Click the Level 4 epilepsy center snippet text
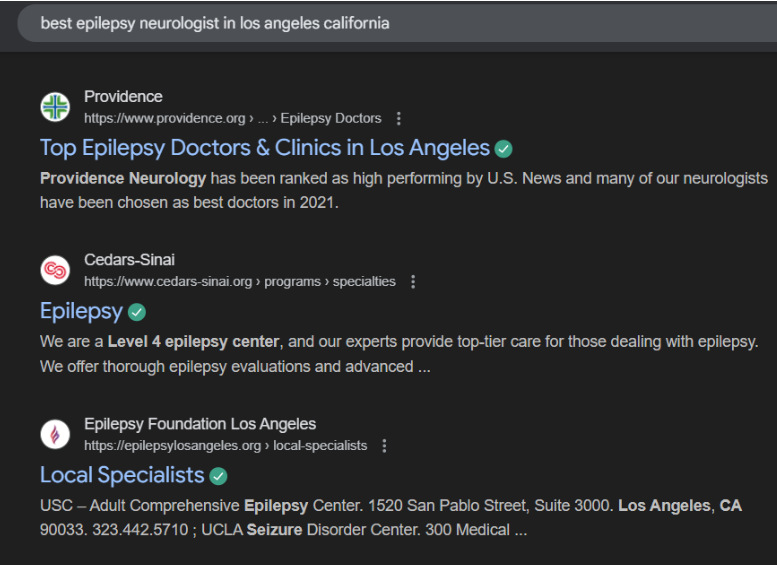This screenshot has width=777, height=565. tap(193, 342)
